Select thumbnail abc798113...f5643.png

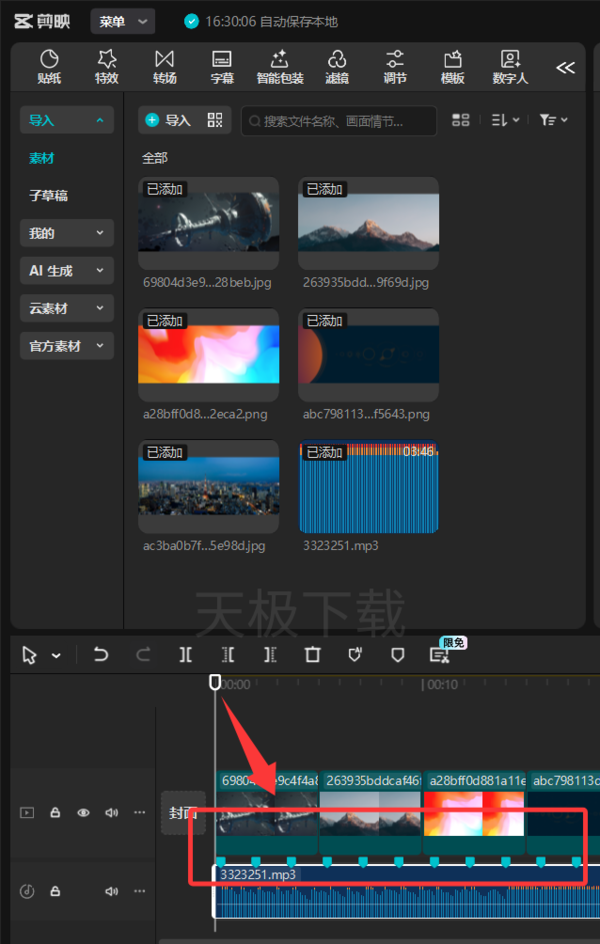(x=368, y=355)
